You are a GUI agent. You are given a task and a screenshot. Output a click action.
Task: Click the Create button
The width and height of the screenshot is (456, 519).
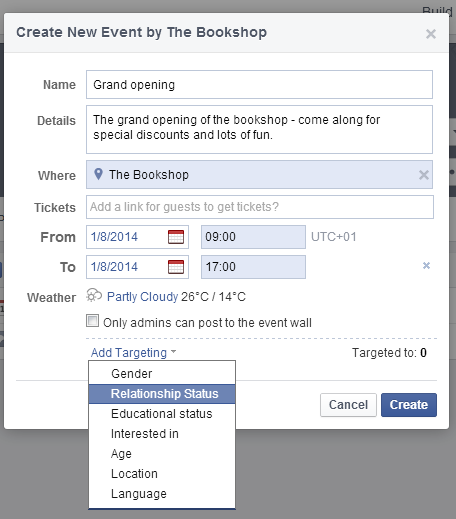pyautogui.click(x=409, y=405)
